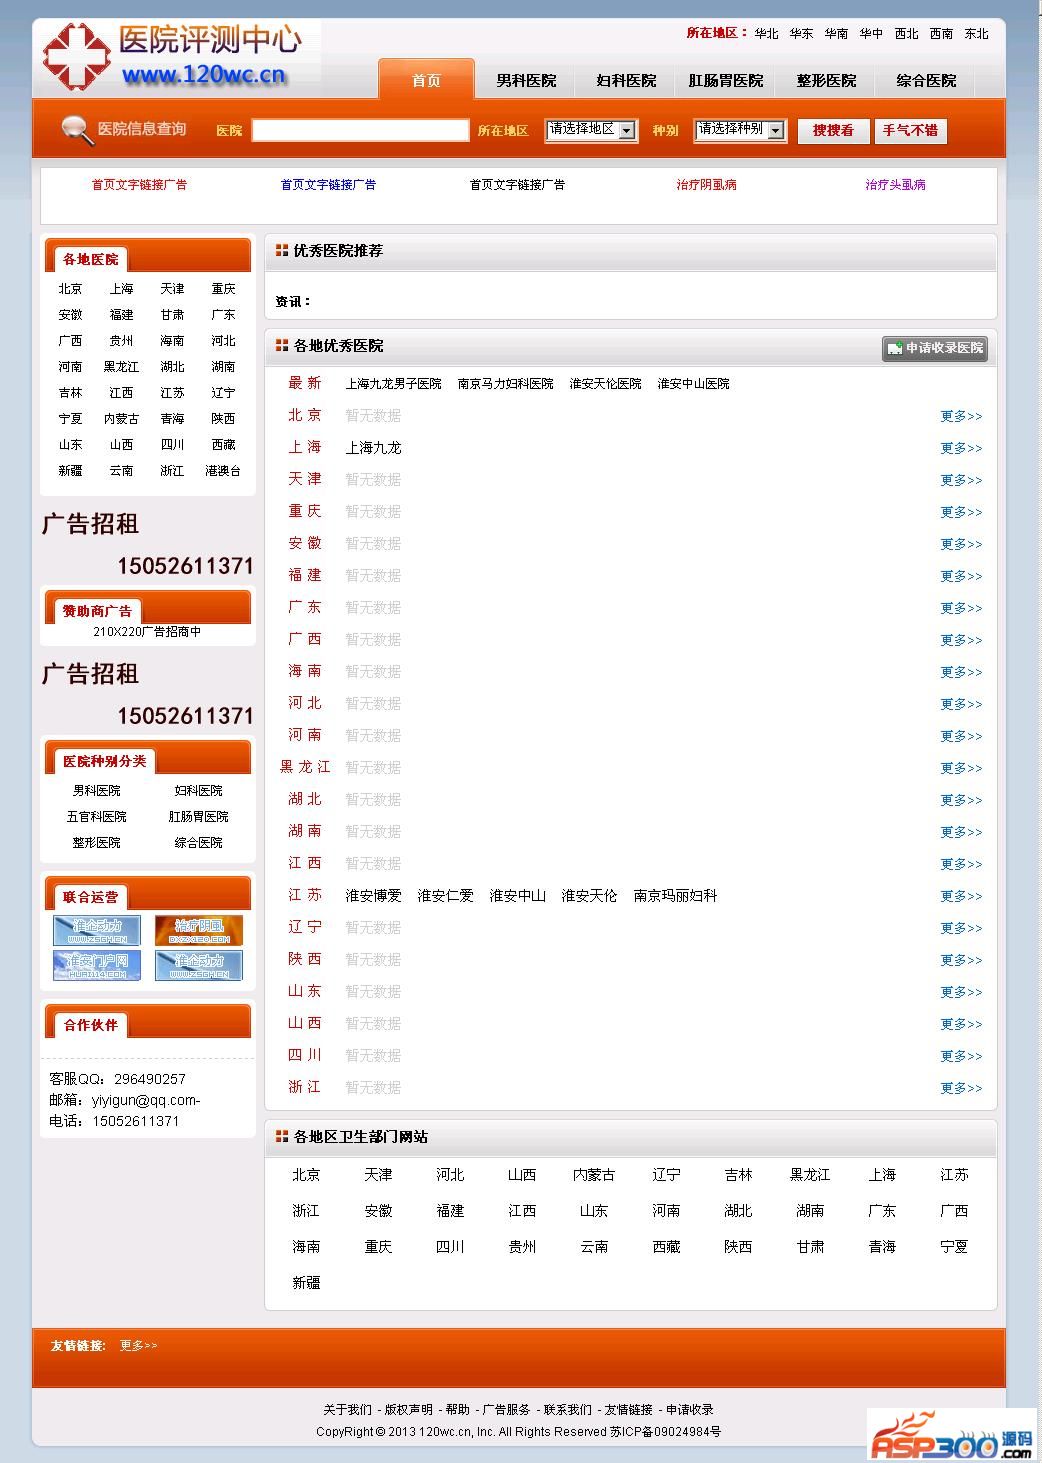This screenshot has width=1042, height=1463.
Task: Open the 治疗阴虱病 ad link
Action: point(707,185)
